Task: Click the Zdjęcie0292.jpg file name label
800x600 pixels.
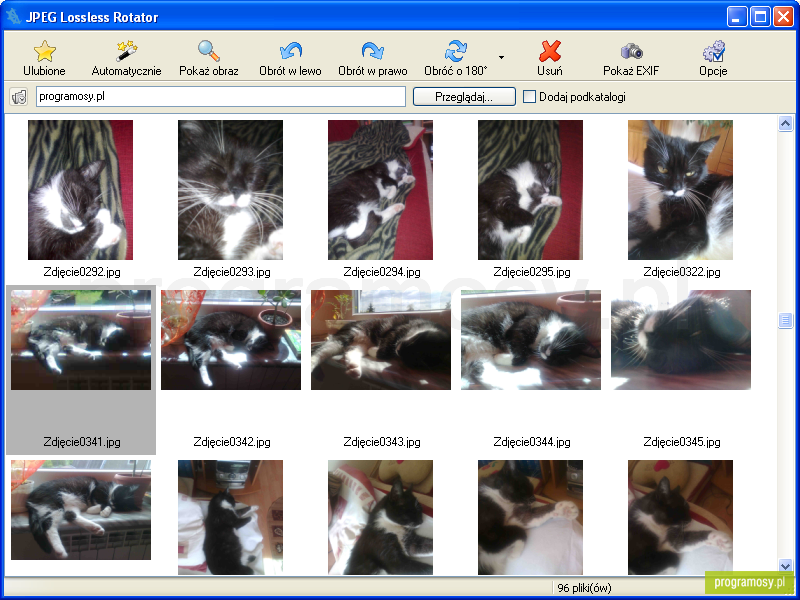Action: [x=82, y=272]
